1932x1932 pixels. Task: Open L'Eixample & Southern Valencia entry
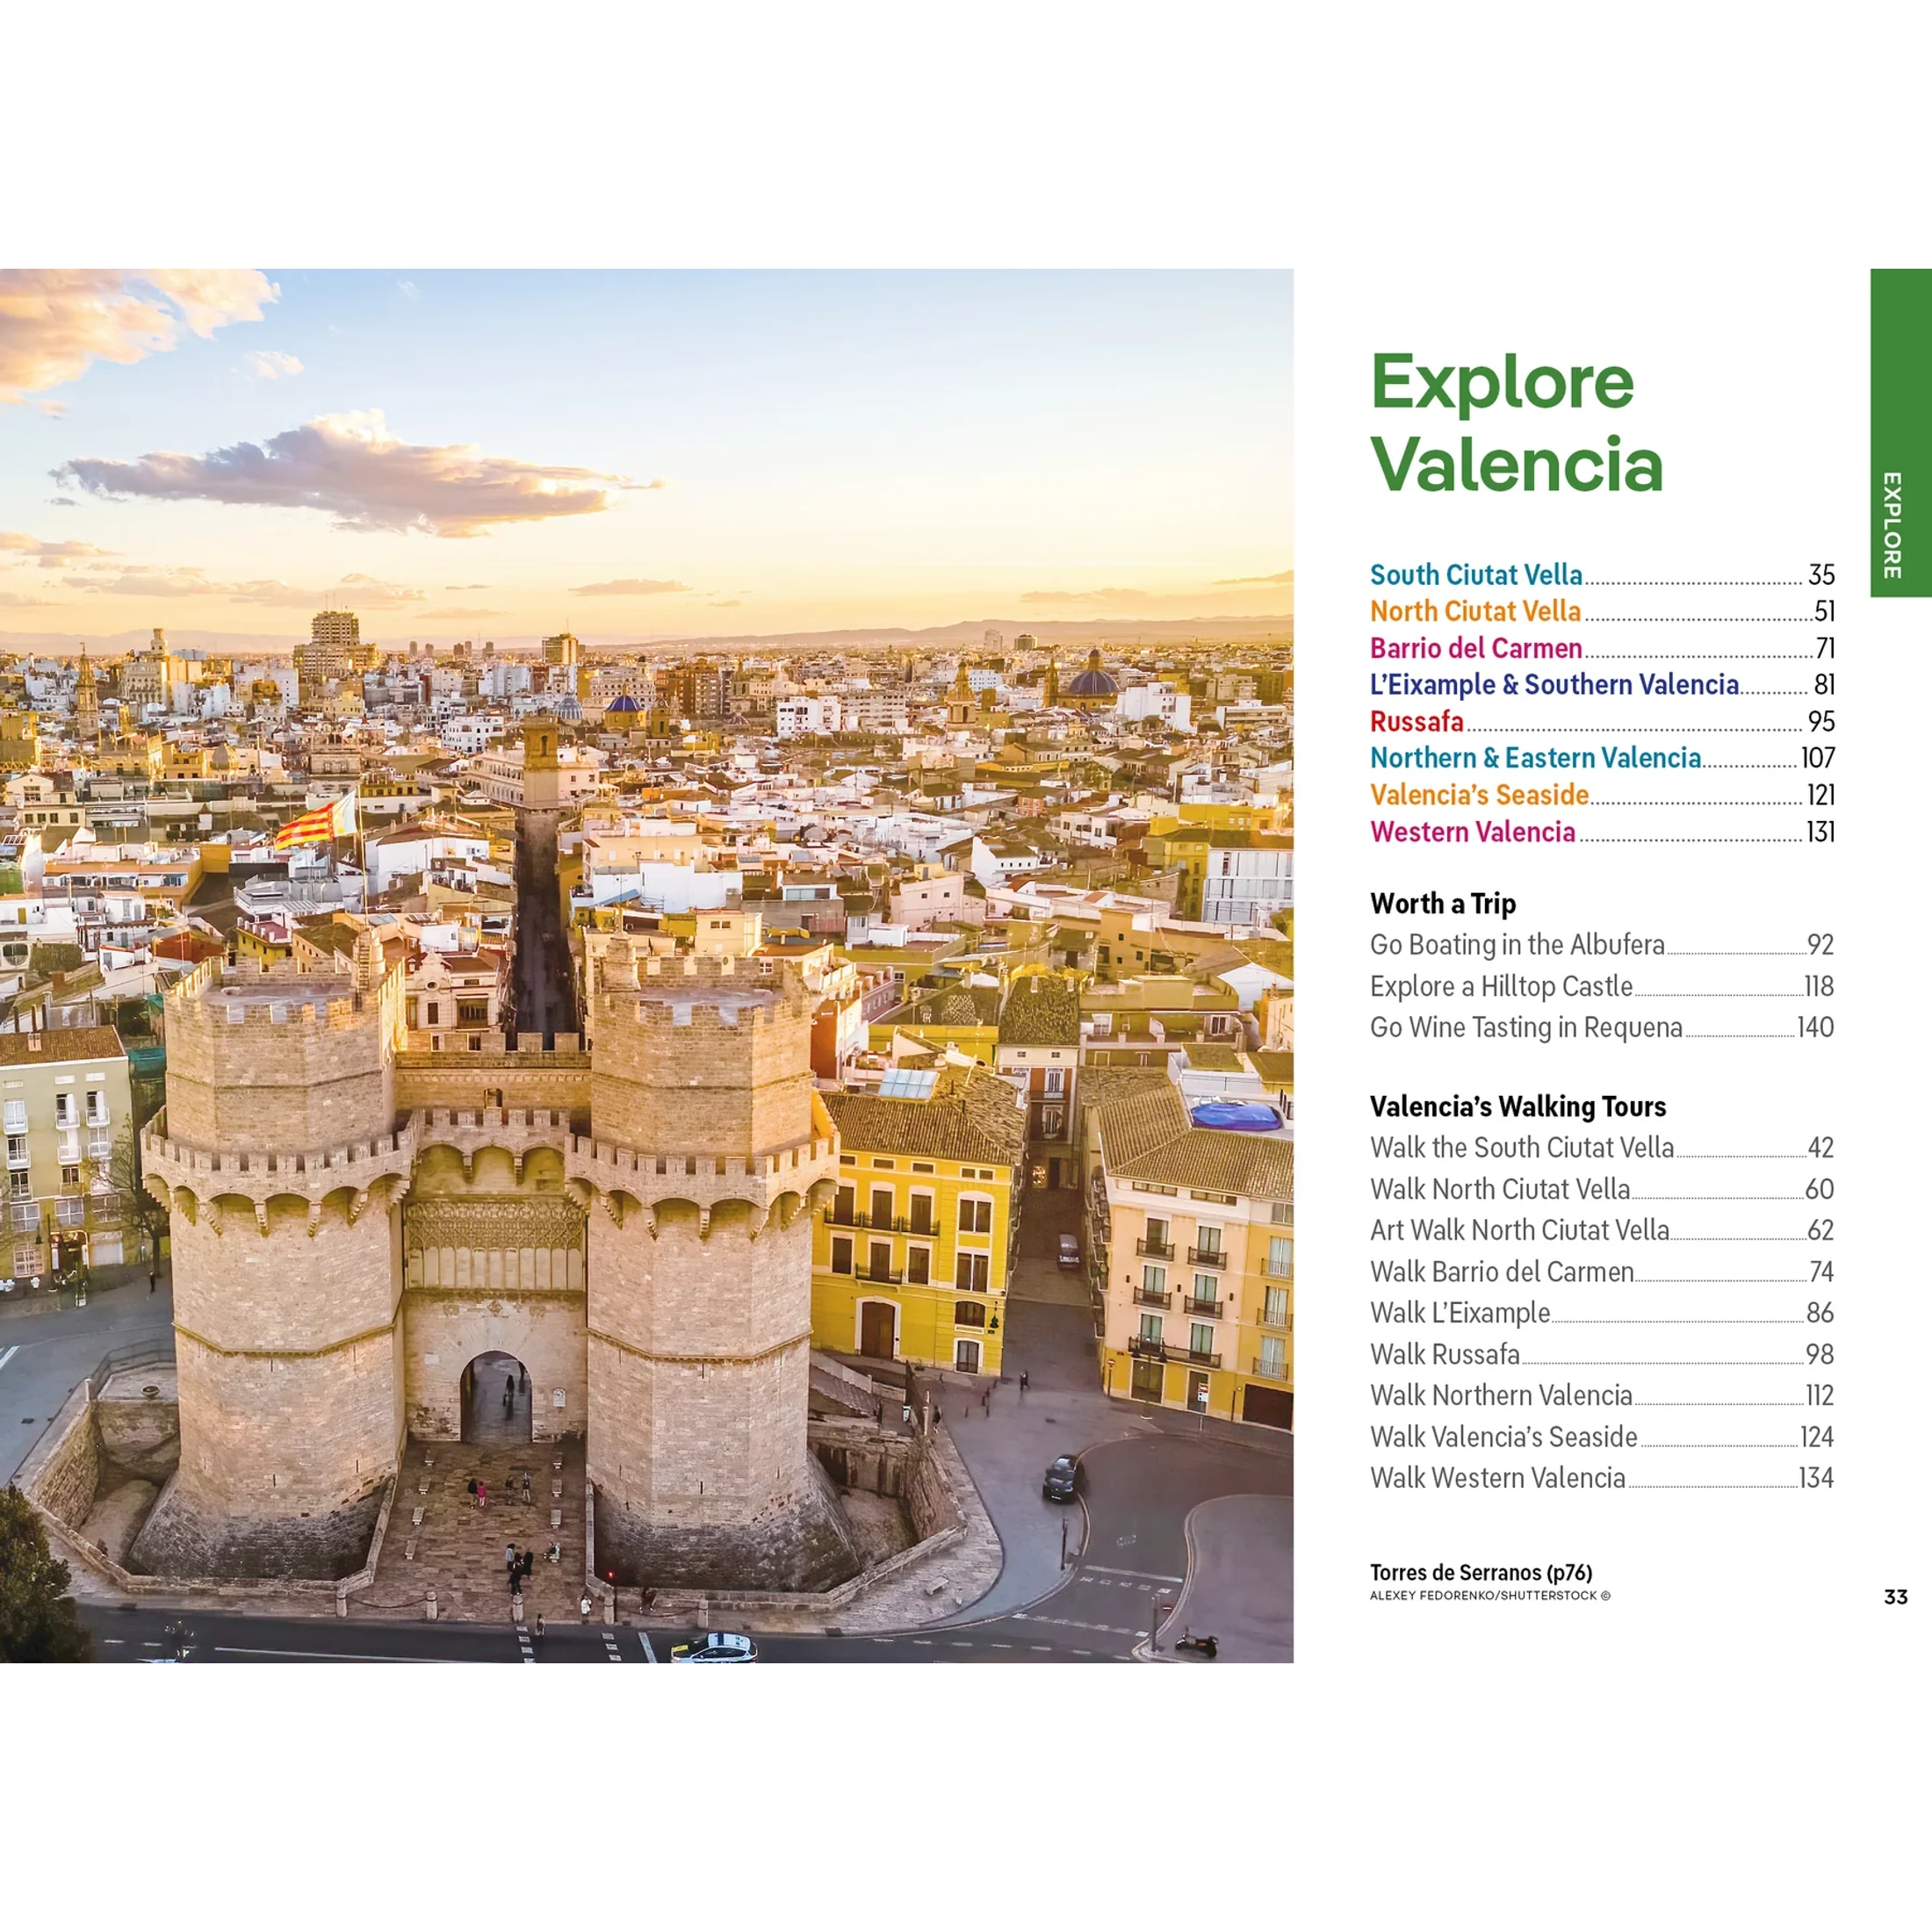(x=1553, y=685)
